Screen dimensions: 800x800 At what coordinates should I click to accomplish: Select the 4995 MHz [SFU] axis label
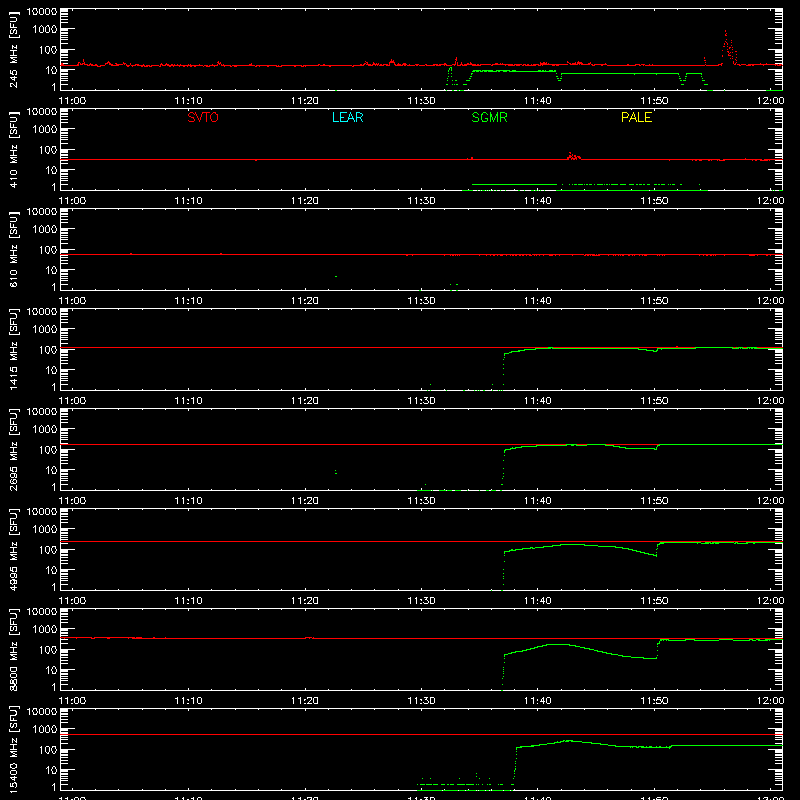coord(14,549)
